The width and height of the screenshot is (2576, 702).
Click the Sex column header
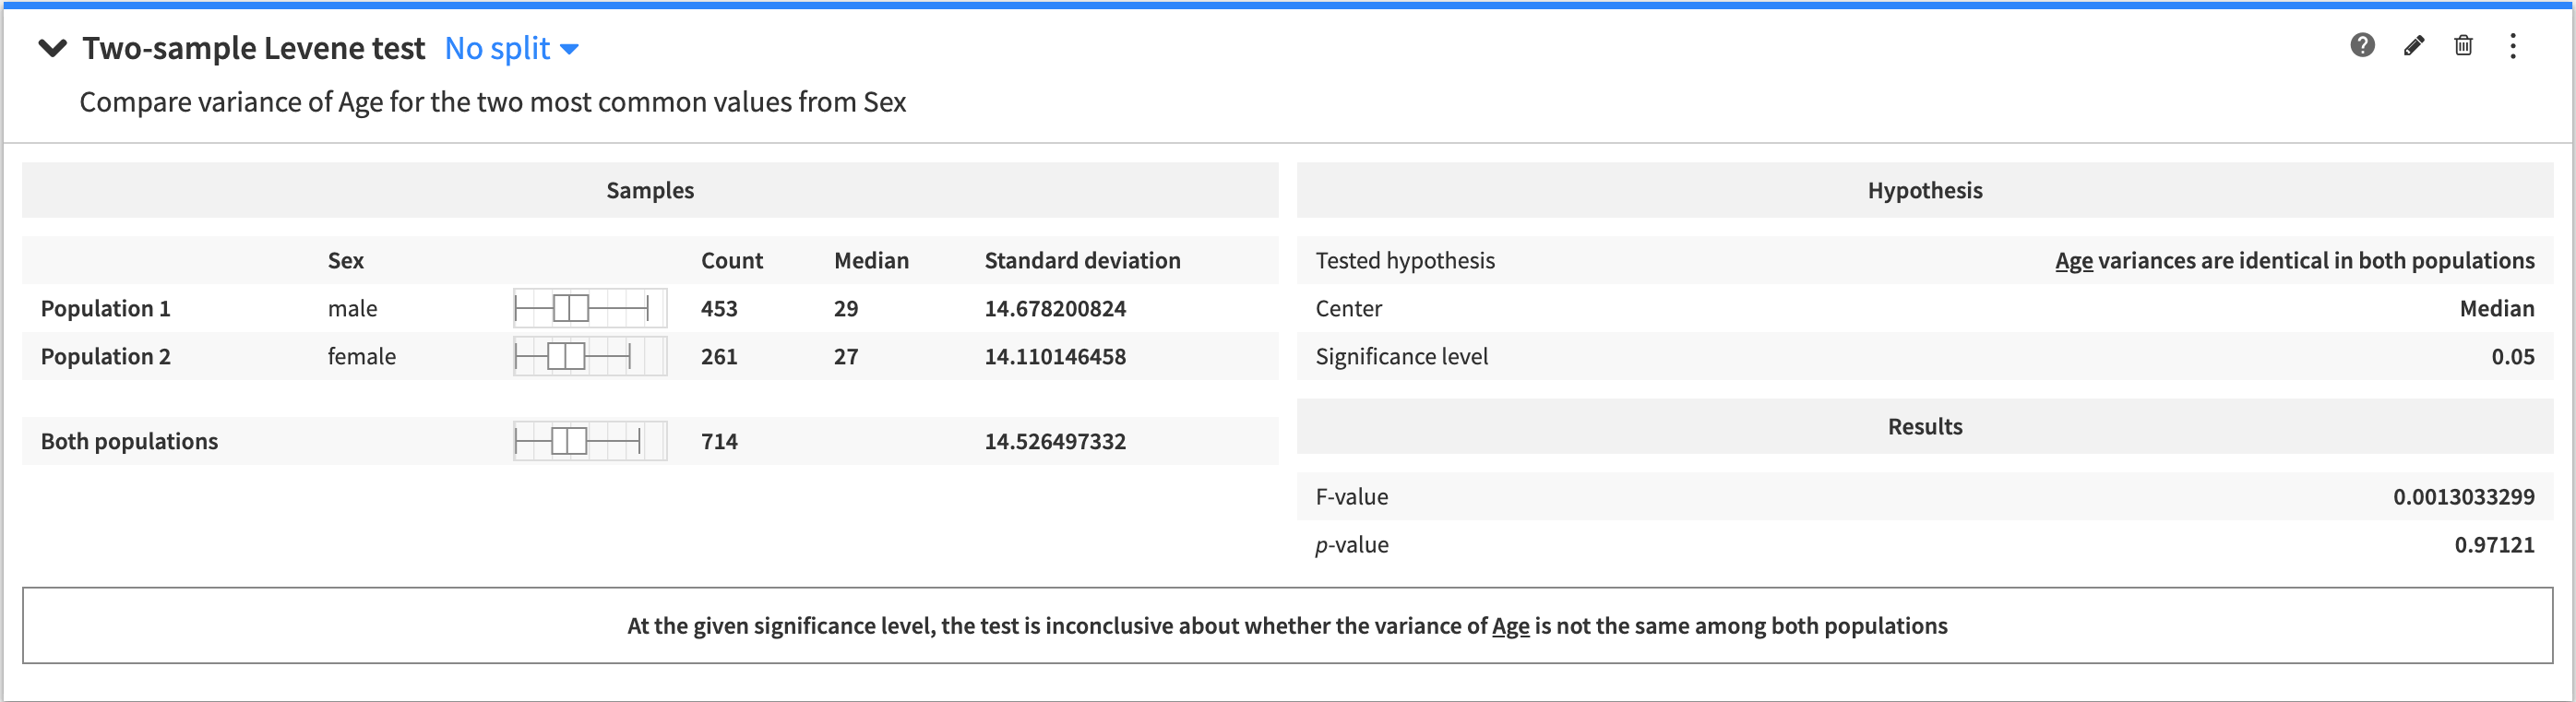pyautogui.click(x=346, y=260)
